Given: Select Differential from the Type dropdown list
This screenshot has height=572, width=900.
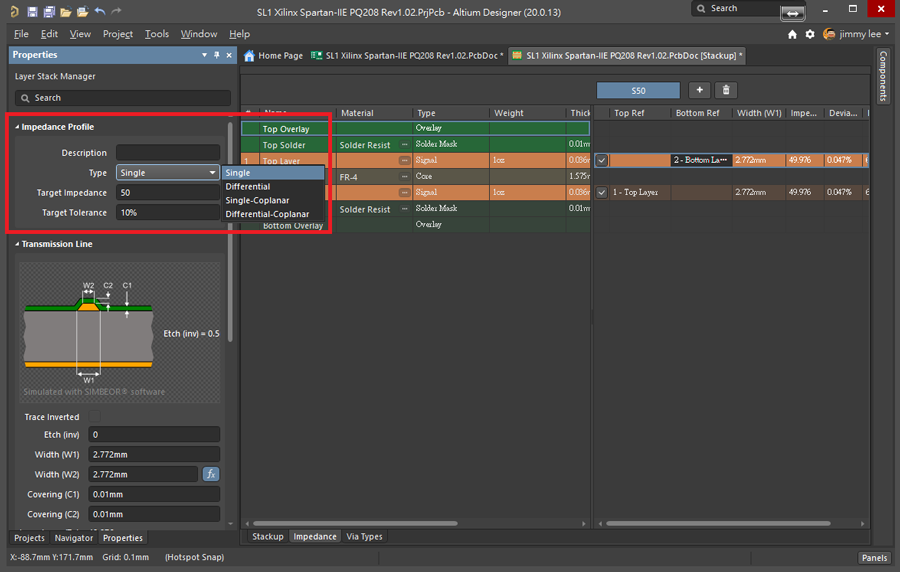Looking at the screenshot, I should pos(248,187).
